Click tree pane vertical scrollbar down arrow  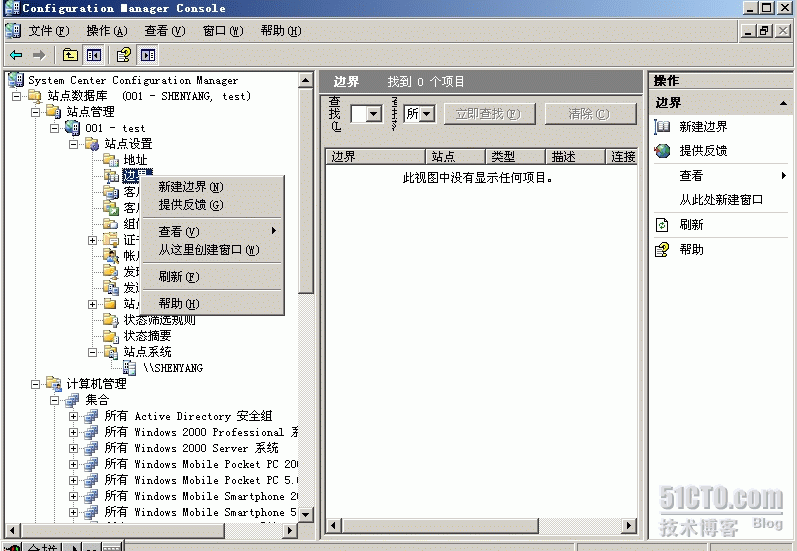(305, 514)
